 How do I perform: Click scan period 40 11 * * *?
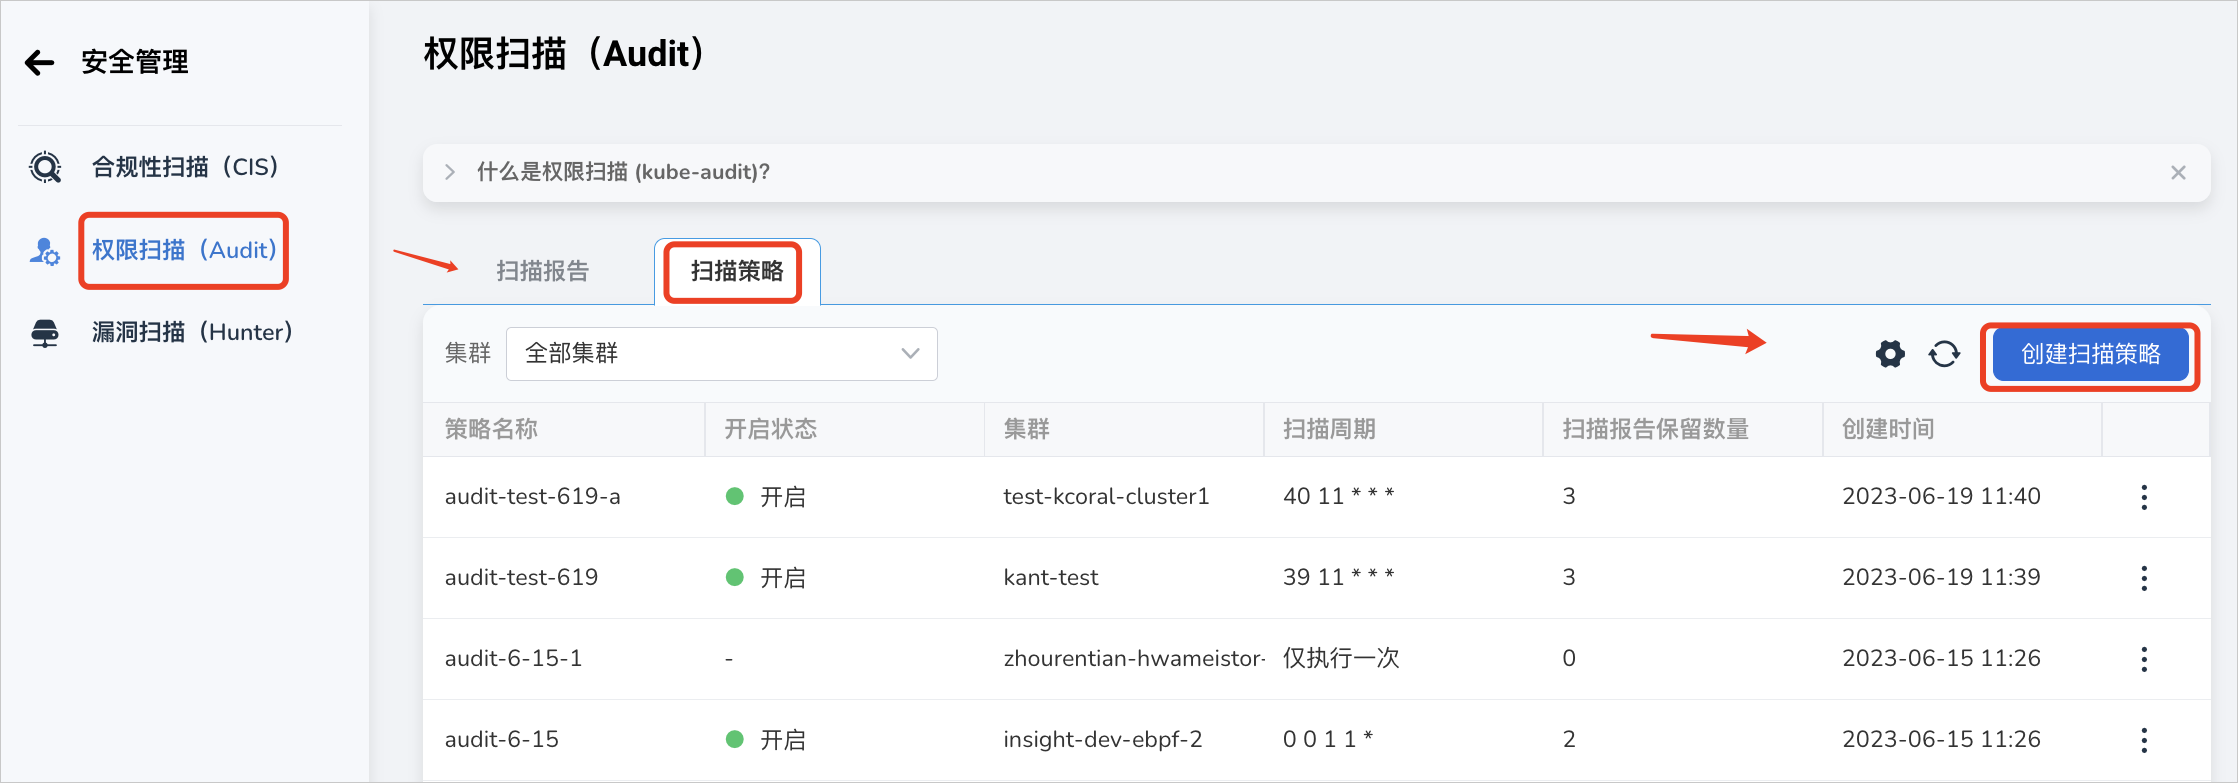pos(1338,497)
